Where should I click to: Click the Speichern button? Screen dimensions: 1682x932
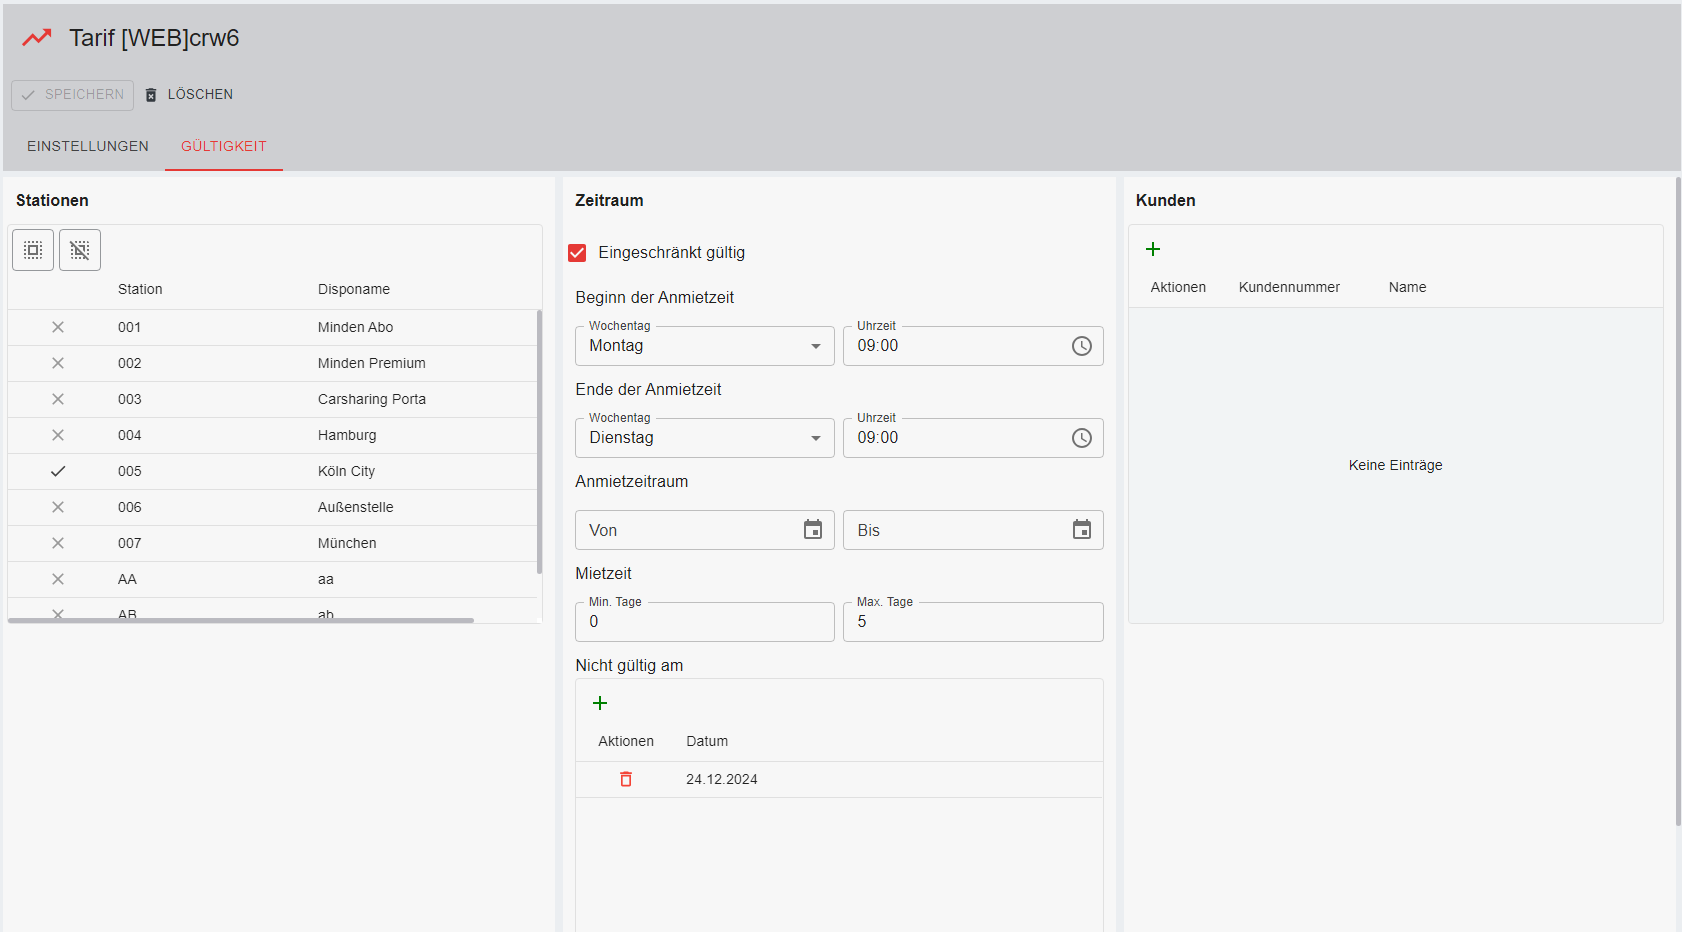[73, 95]
